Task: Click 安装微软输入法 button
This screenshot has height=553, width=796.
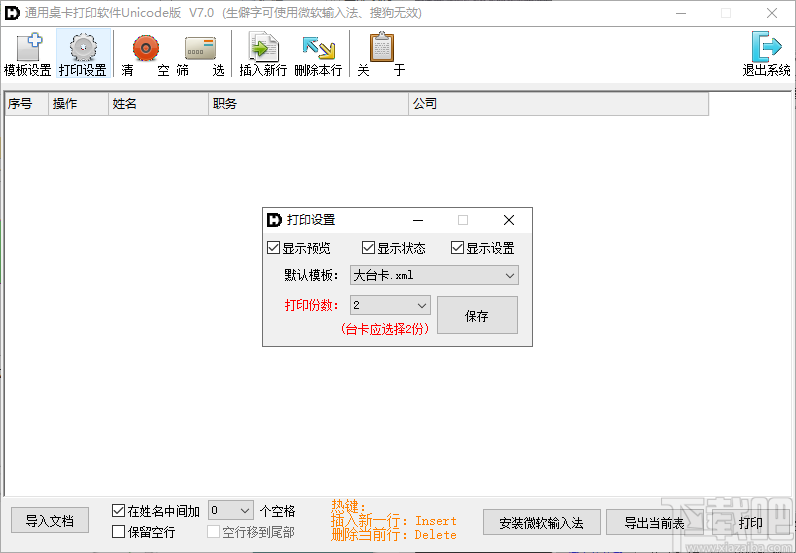Action: pyautogui.click(x=542, y=523)
